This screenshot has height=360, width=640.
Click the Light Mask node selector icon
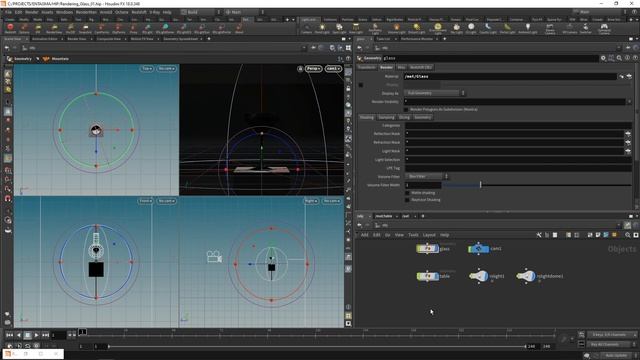pos(628,151)
